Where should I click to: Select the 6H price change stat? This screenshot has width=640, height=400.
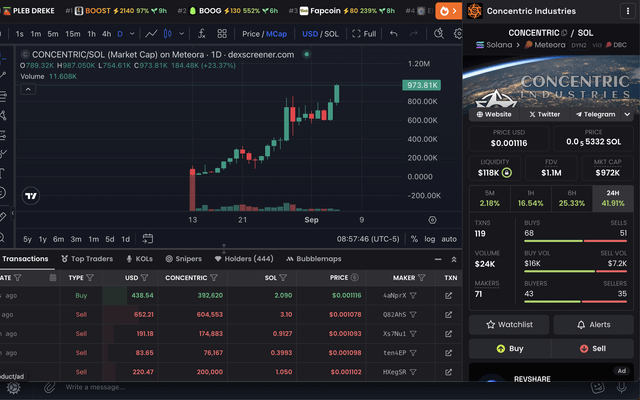571,198
